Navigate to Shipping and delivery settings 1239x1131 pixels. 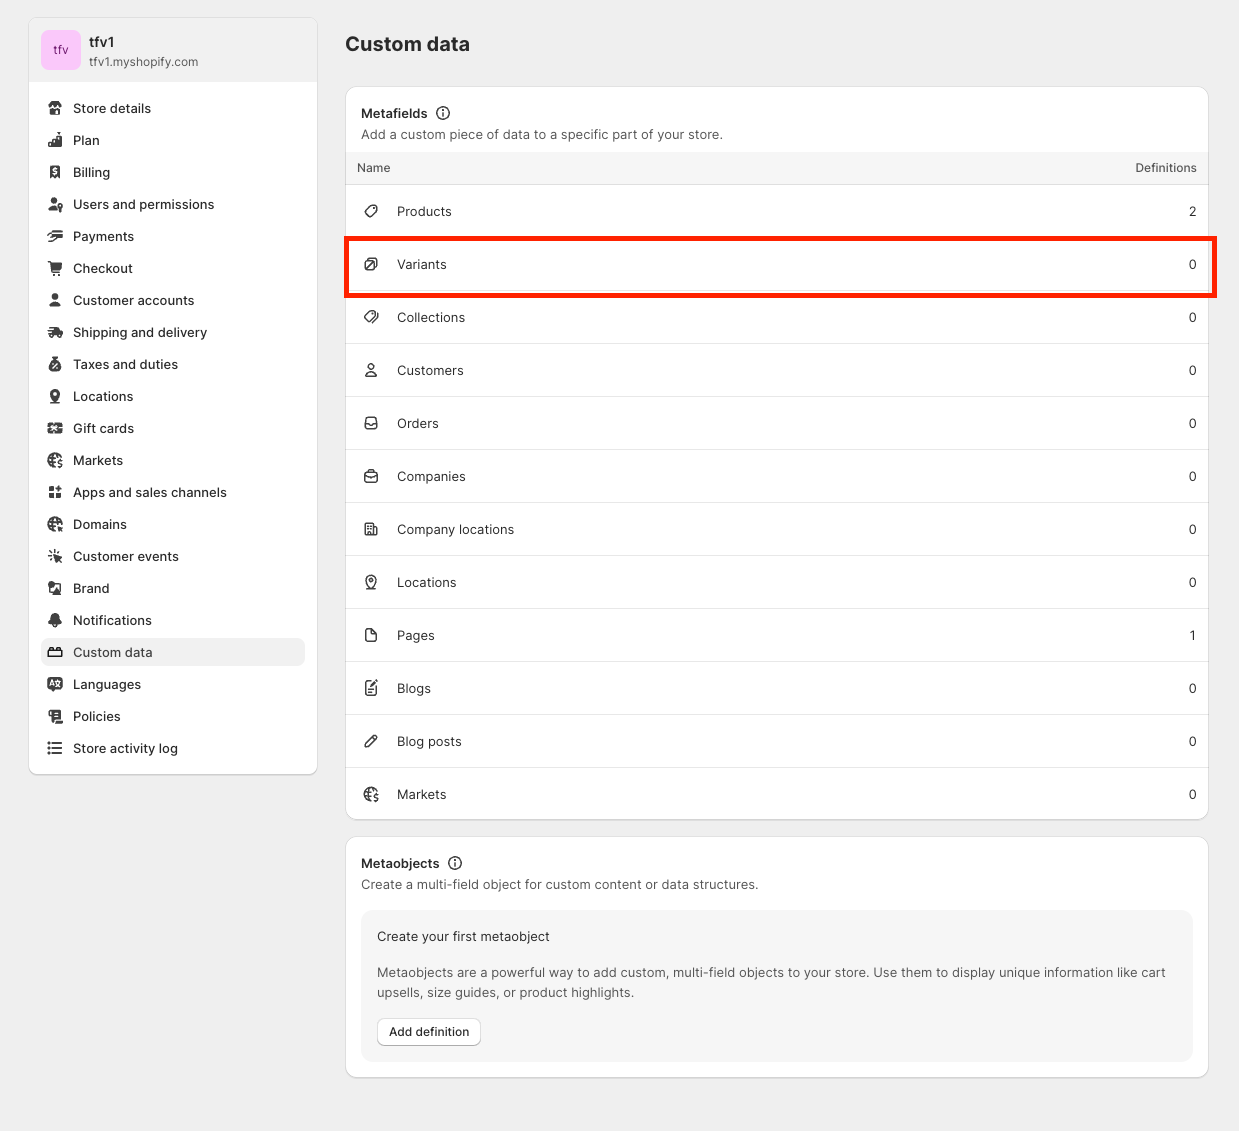[140, 332]
